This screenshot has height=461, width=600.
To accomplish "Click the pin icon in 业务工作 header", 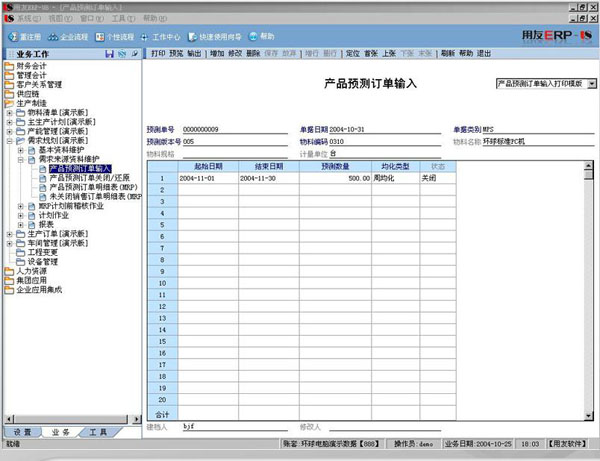I will (135, 54).
